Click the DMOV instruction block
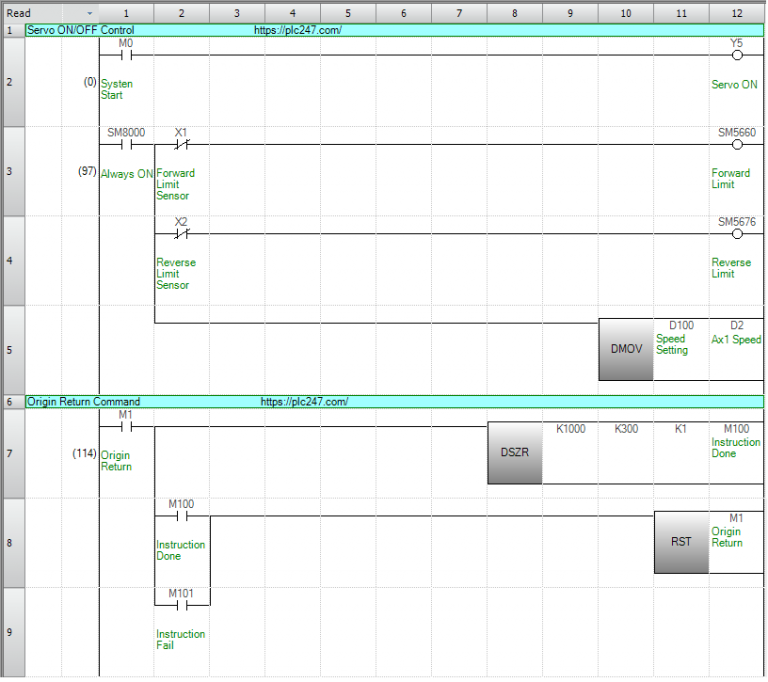 tap(626, 349)
